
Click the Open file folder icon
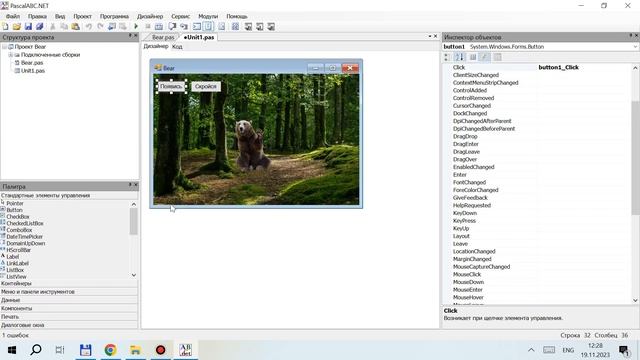(x=16, y=27)
